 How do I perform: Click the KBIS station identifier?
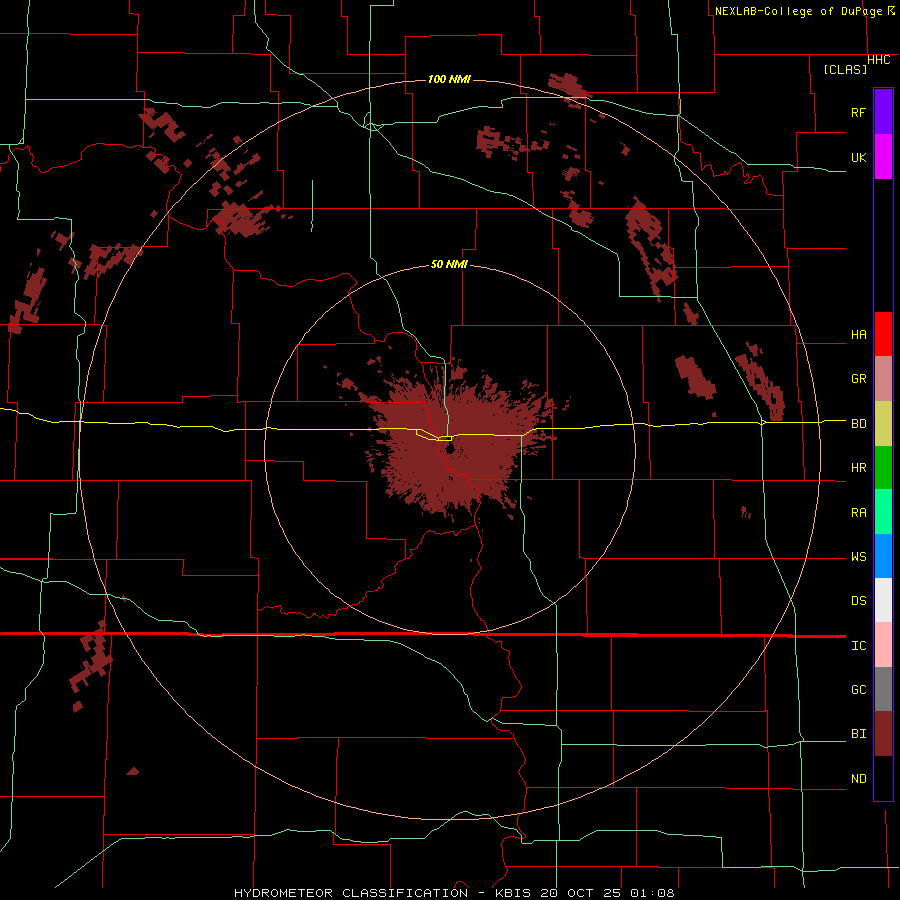pyautogui.click(x=513, y=893)
